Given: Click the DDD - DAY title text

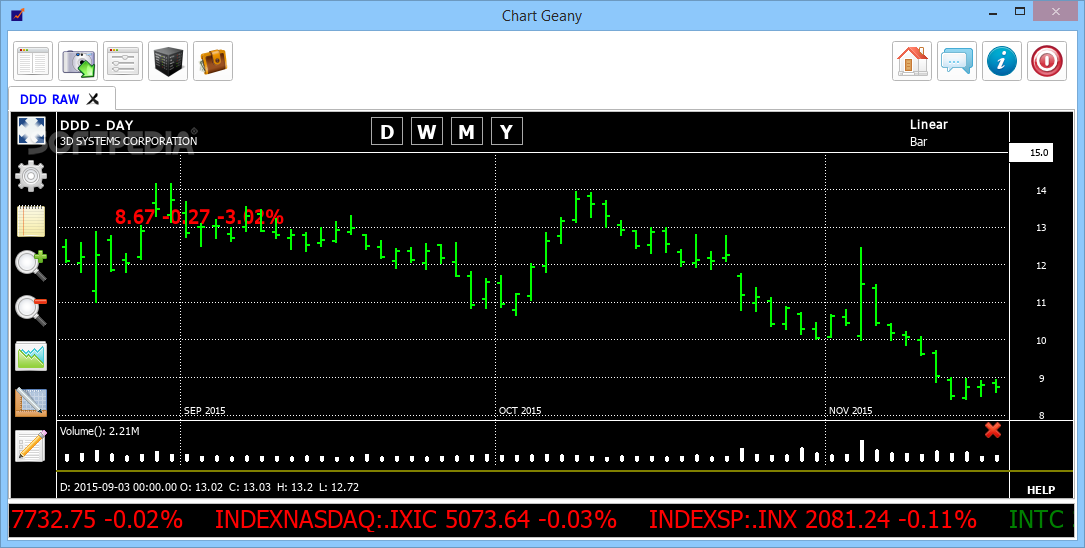Looking at the screenshot, I should [96, 125].
